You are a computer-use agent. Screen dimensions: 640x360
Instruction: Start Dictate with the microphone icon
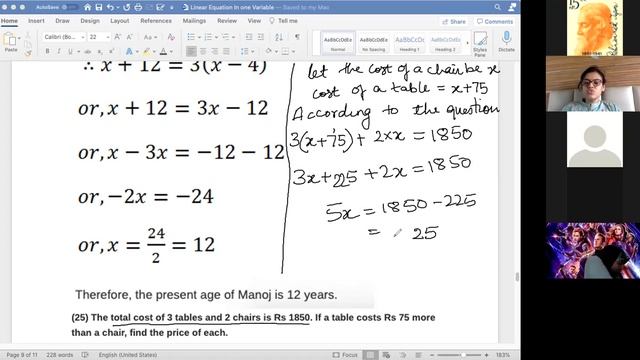coord(506,41)
